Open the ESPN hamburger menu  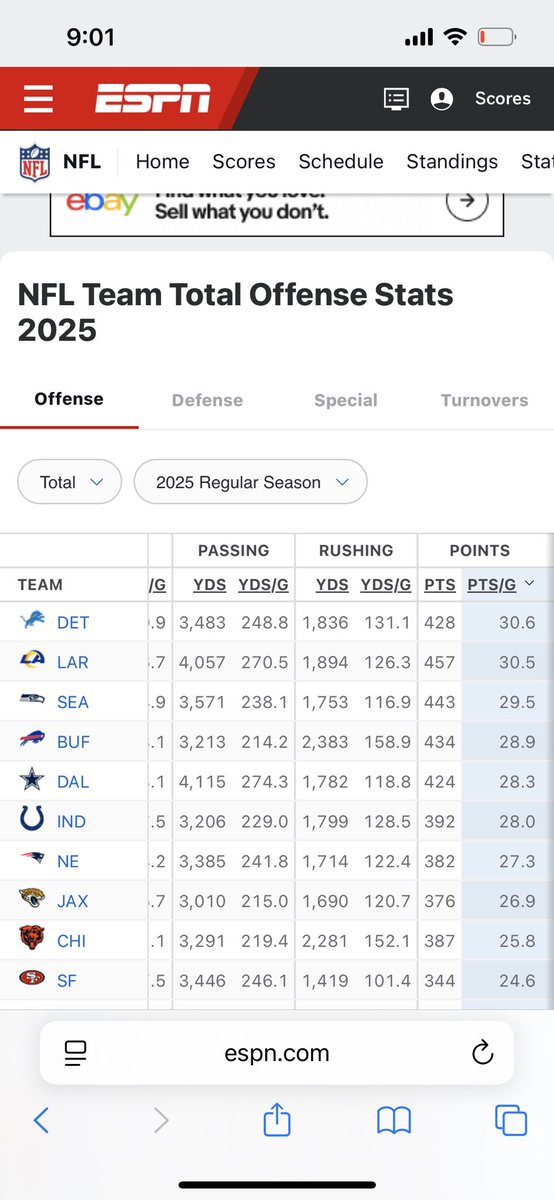(38, 98)
